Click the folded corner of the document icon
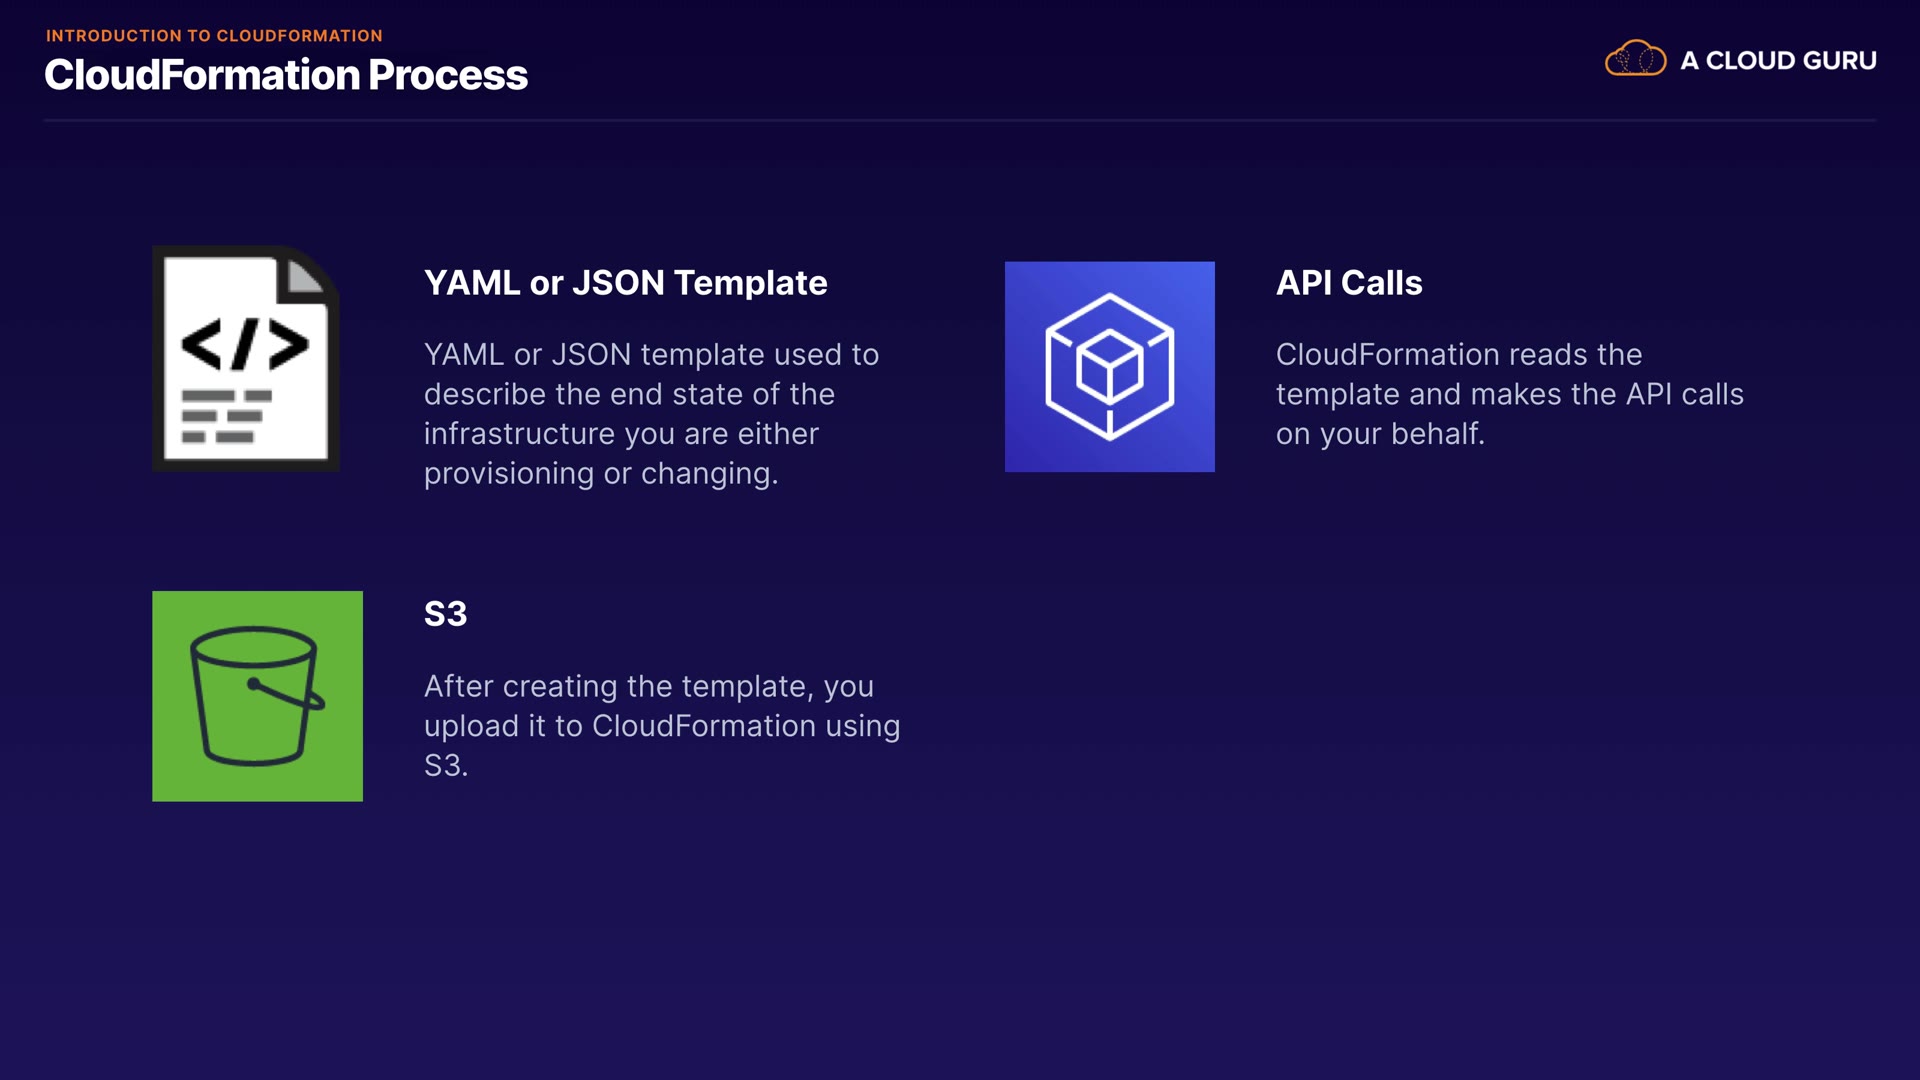The height and width of the screenshot is (1080, 1920). pyautogui.click(x=307, y=276)
